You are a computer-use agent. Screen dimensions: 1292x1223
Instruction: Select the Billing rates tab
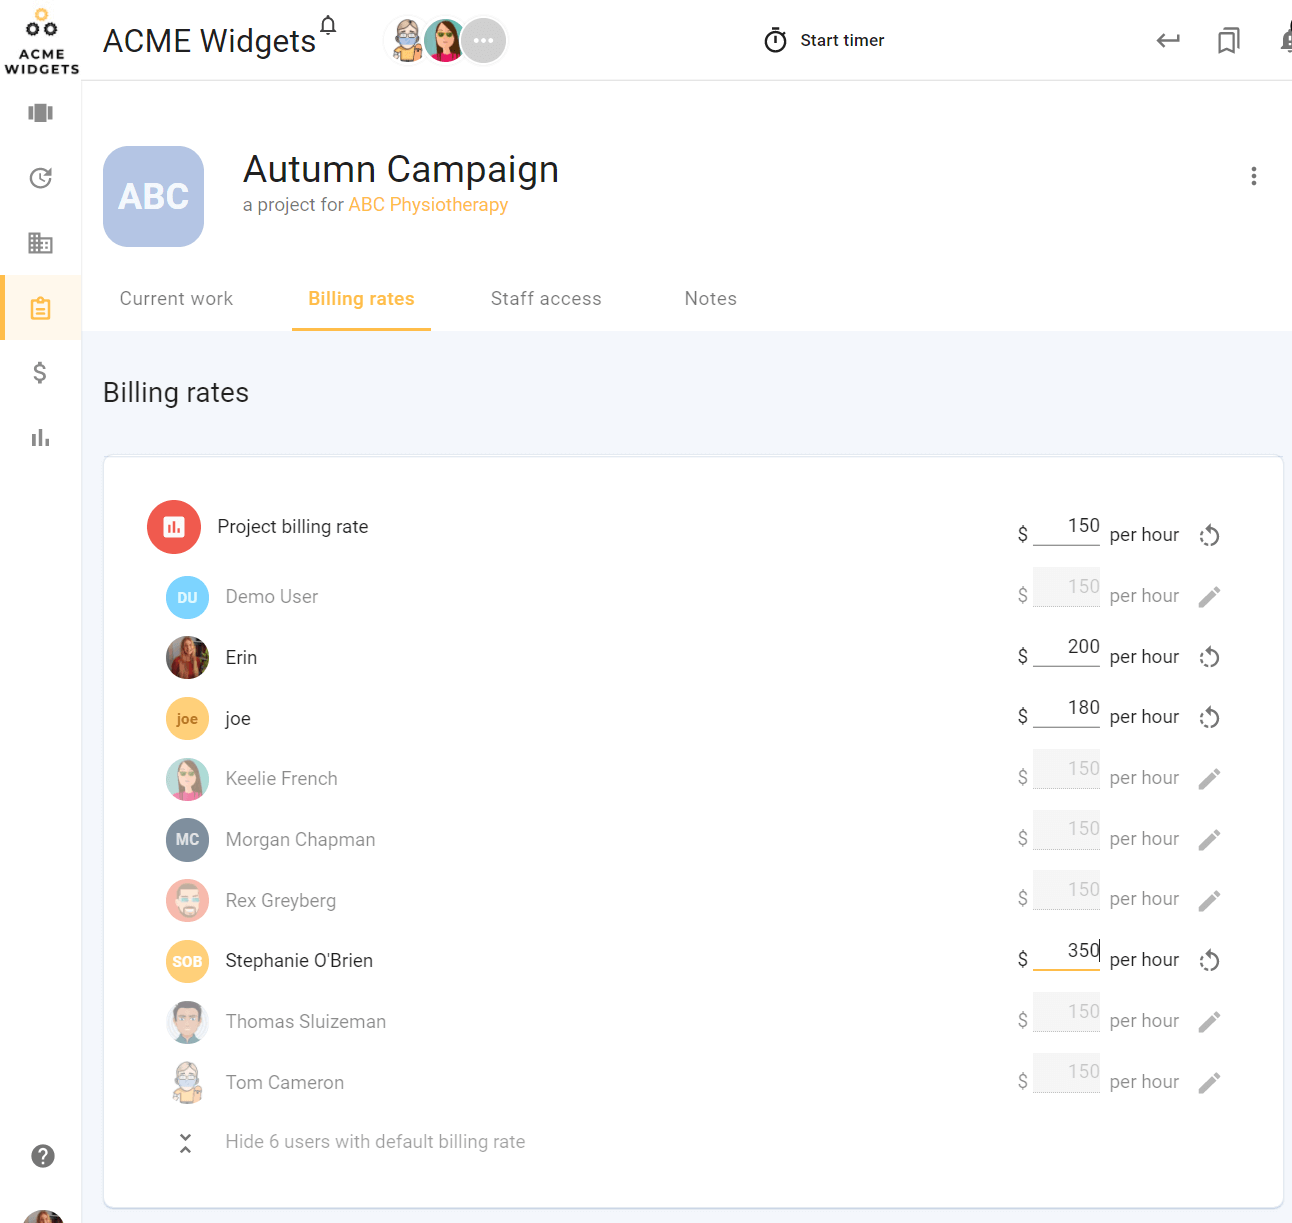click(x=361, y=299)
